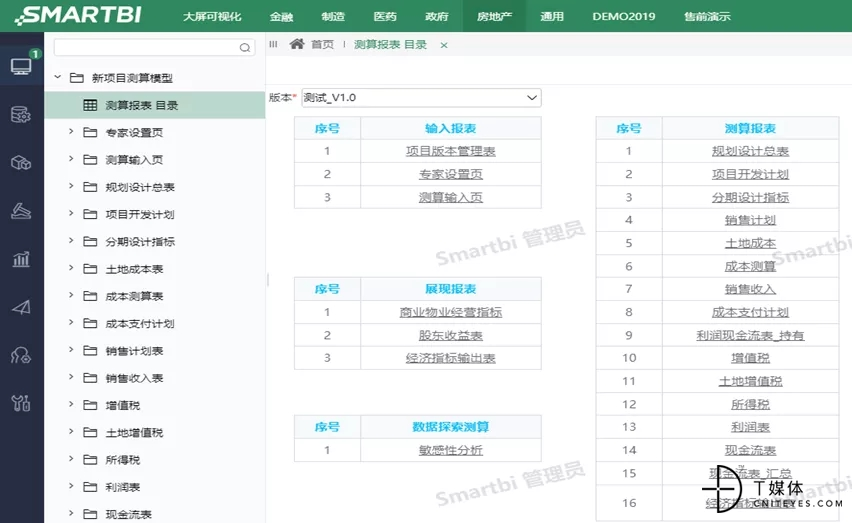The image size is (852, 523).
Task: Open the DEMO2019 top menu
Action: pos(624,16)
